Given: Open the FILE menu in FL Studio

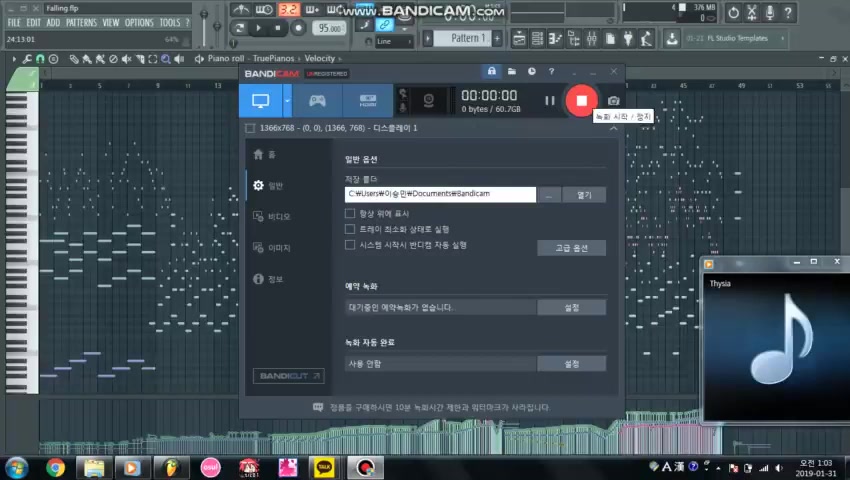Looking at the screenshot, I should pyautogui.click(x=14, y=23).
